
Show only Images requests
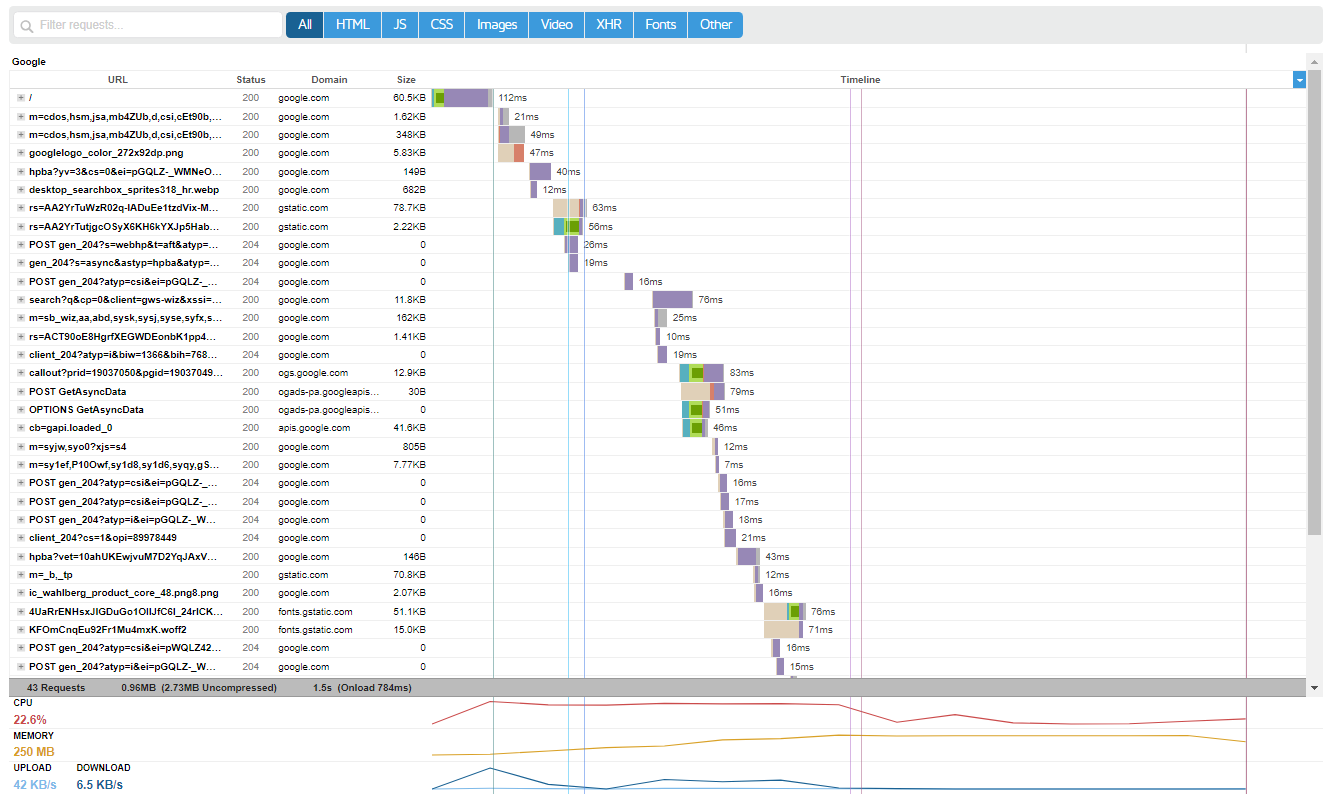click(497, 25)
